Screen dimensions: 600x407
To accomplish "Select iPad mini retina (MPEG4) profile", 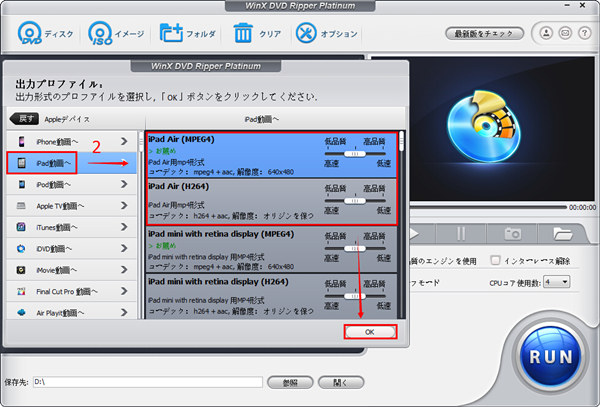I will point(271,249).
